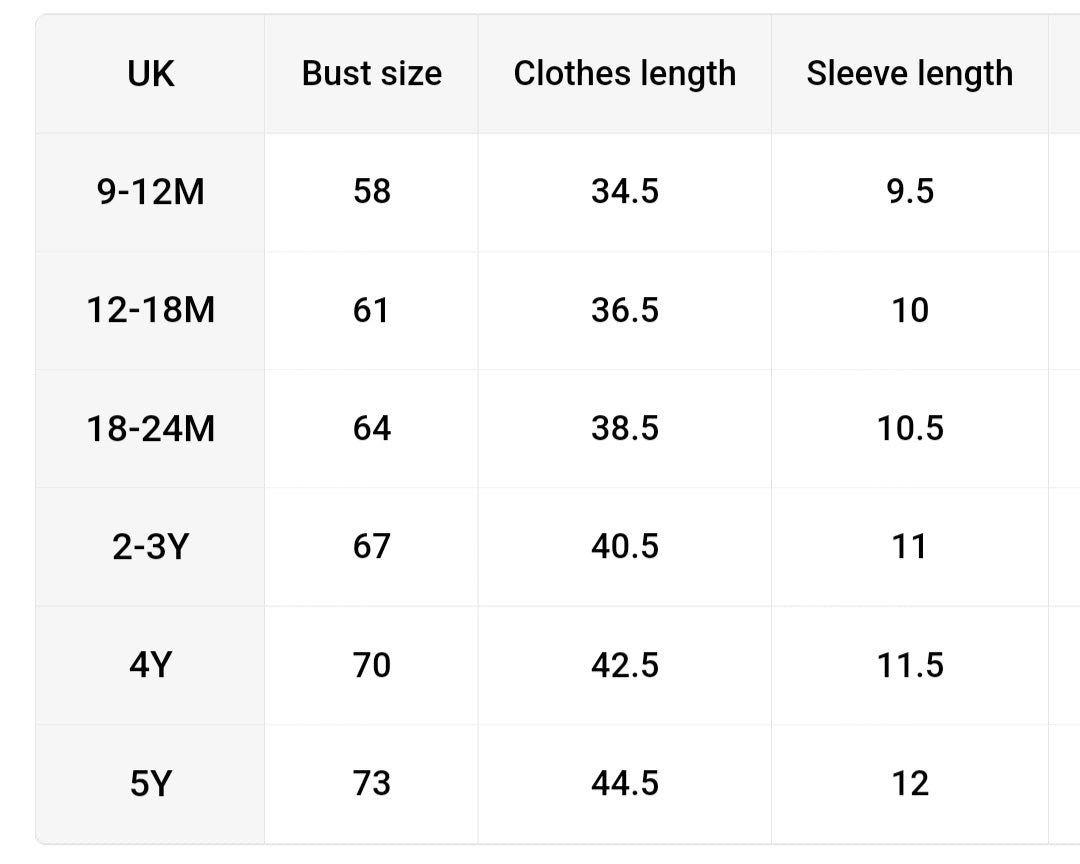Select the 9-12M size row label
The width and height of the screenshot is (1080, 864).
151,191
